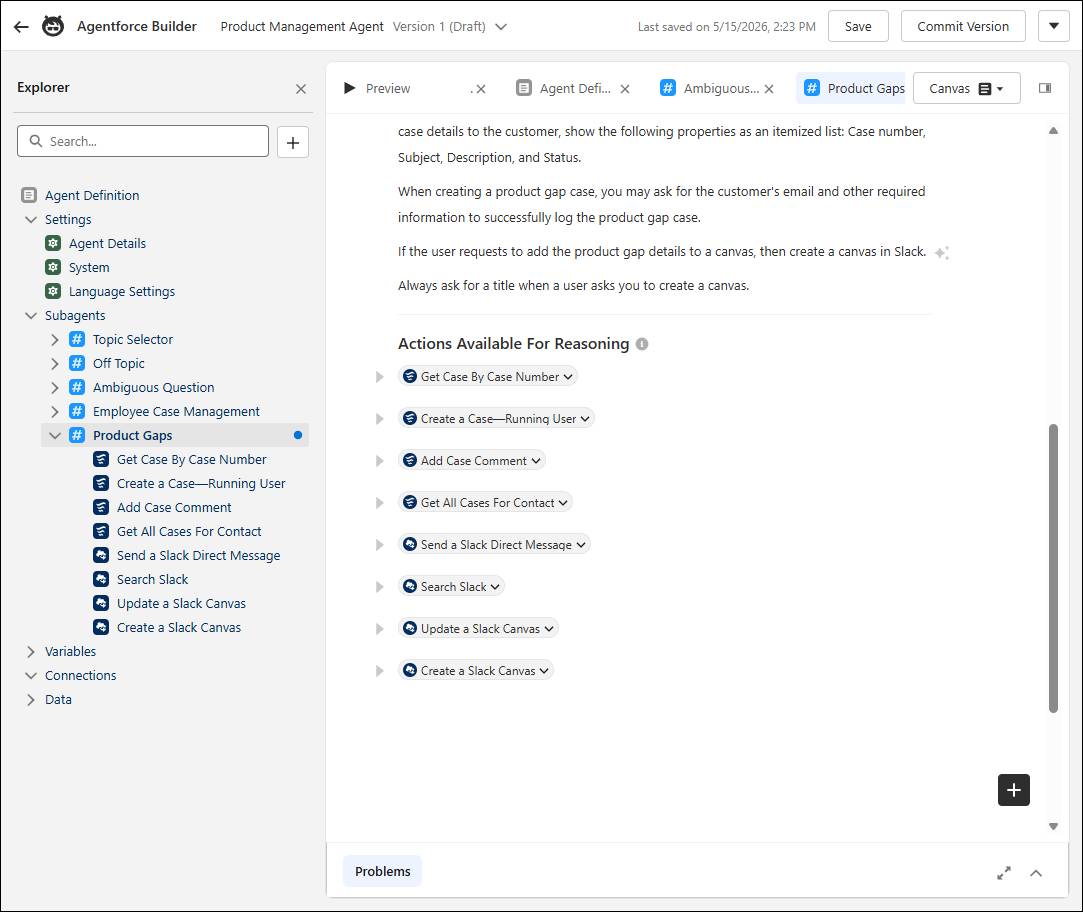
Task: Expand the Data section
Action: [x=30, y=700]
